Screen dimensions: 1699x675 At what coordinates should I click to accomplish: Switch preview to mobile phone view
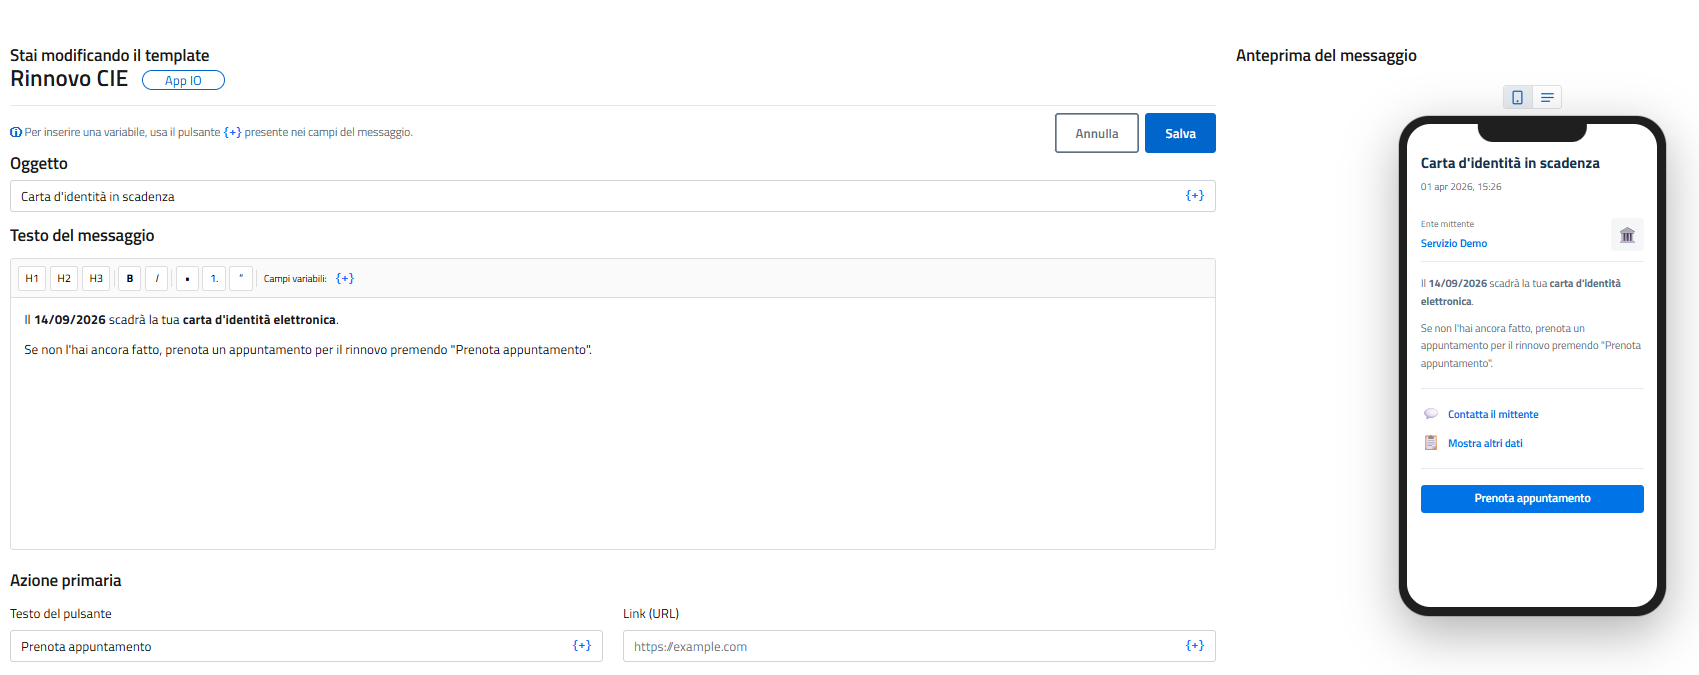coord(1517,97)
